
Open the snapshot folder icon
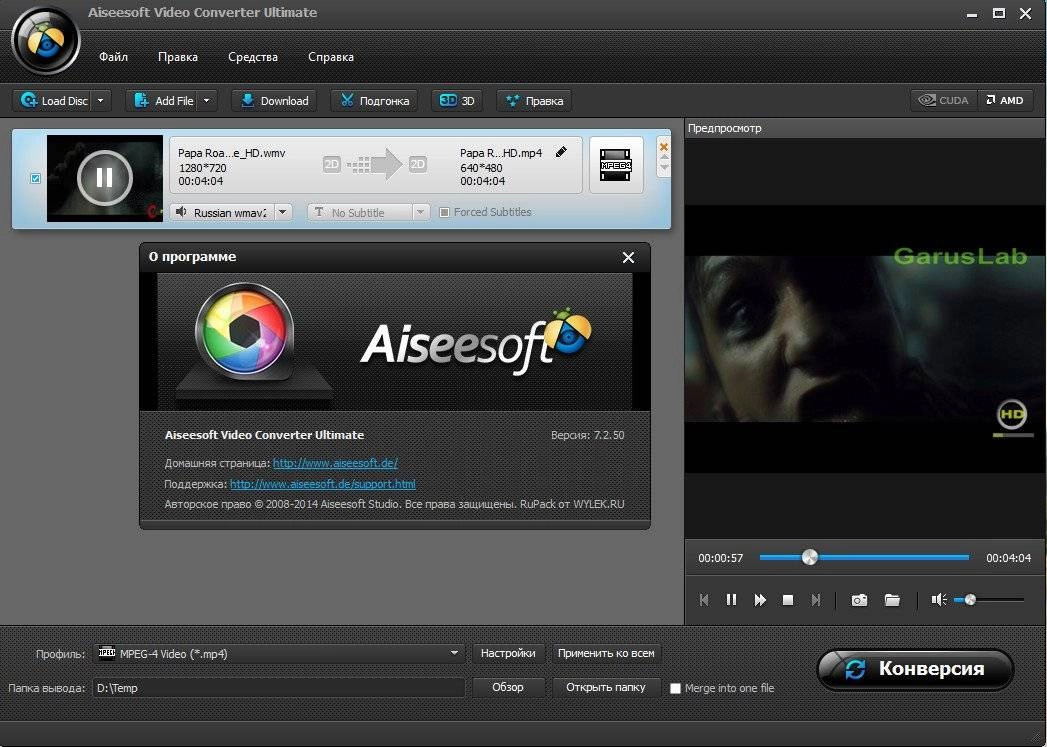(892, 599)
